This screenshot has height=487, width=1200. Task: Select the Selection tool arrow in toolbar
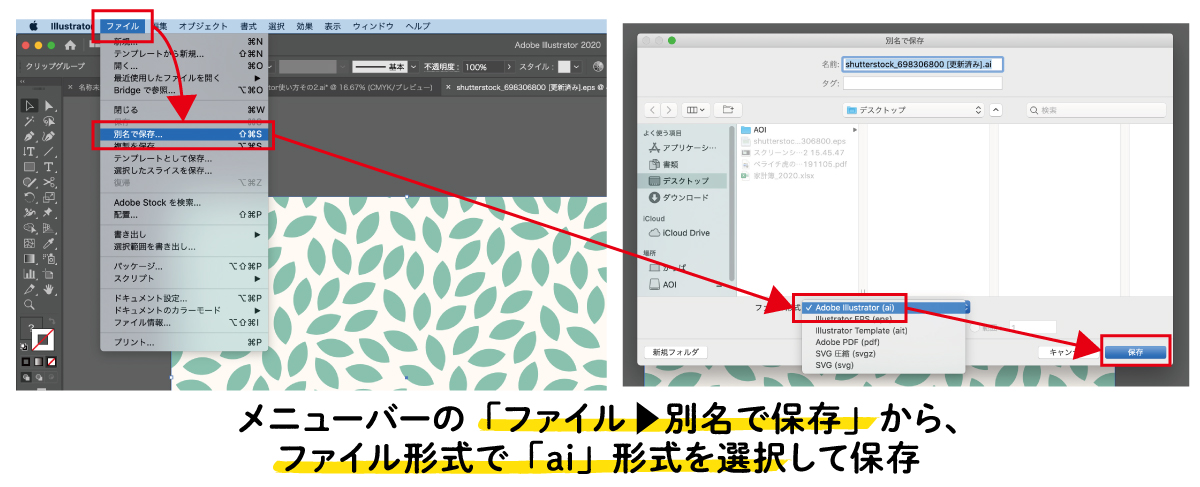click(29, 106)
